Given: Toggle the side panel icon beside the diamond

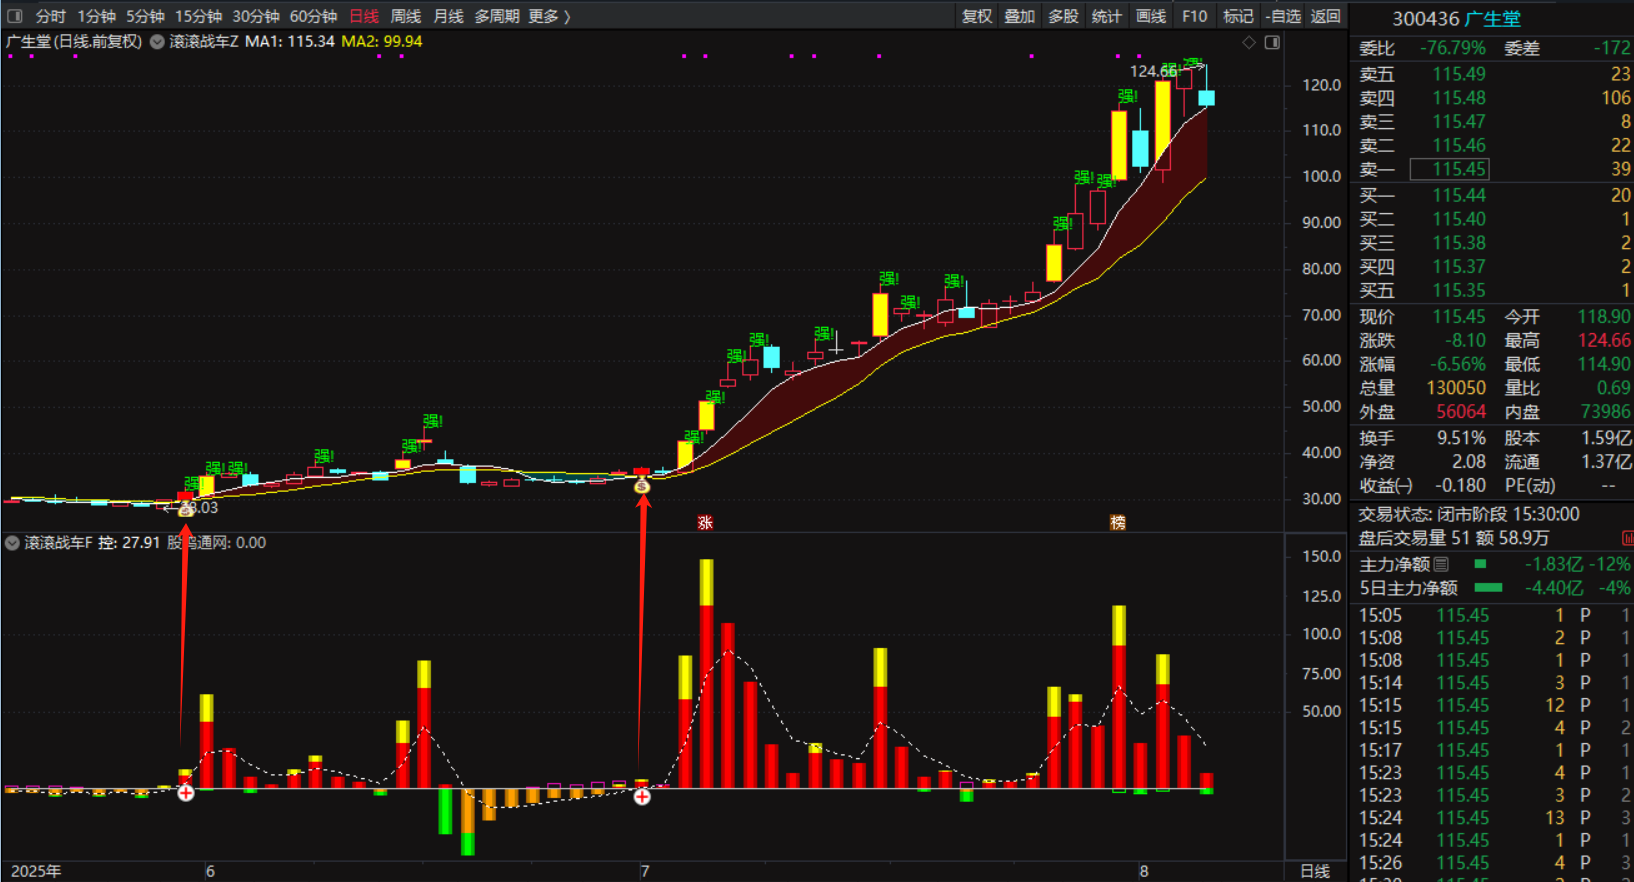Looking at the screenshot, I should coord(1272,42).
